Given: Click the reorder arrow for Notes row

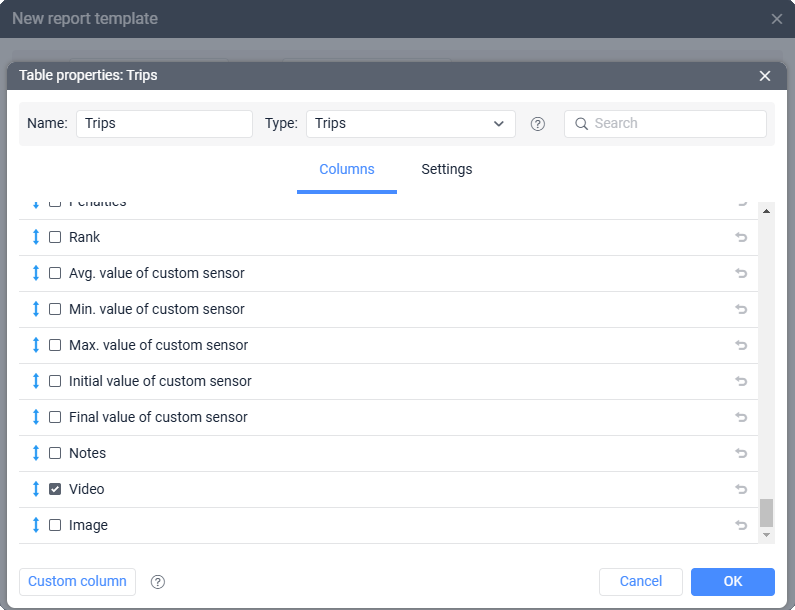Looking at the screenshot, I should [36, 453].
